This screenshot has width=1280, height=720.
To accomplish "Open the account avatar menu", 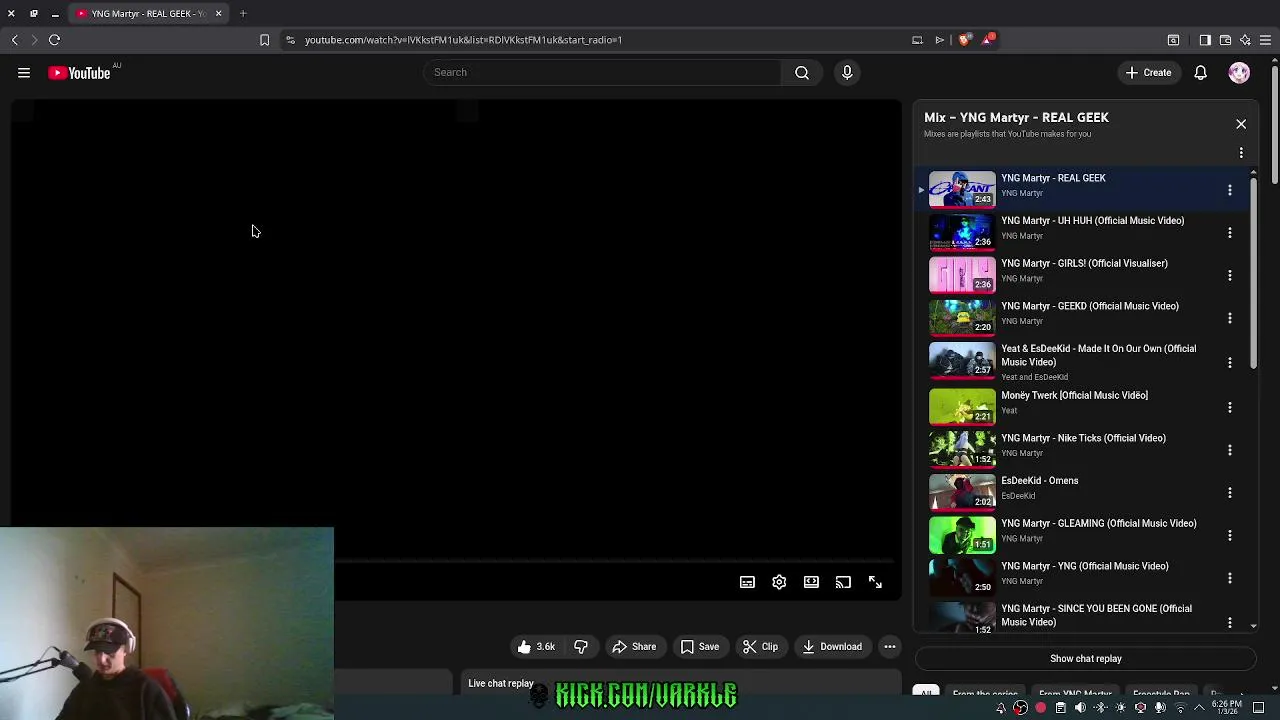I will point(1239,72).
